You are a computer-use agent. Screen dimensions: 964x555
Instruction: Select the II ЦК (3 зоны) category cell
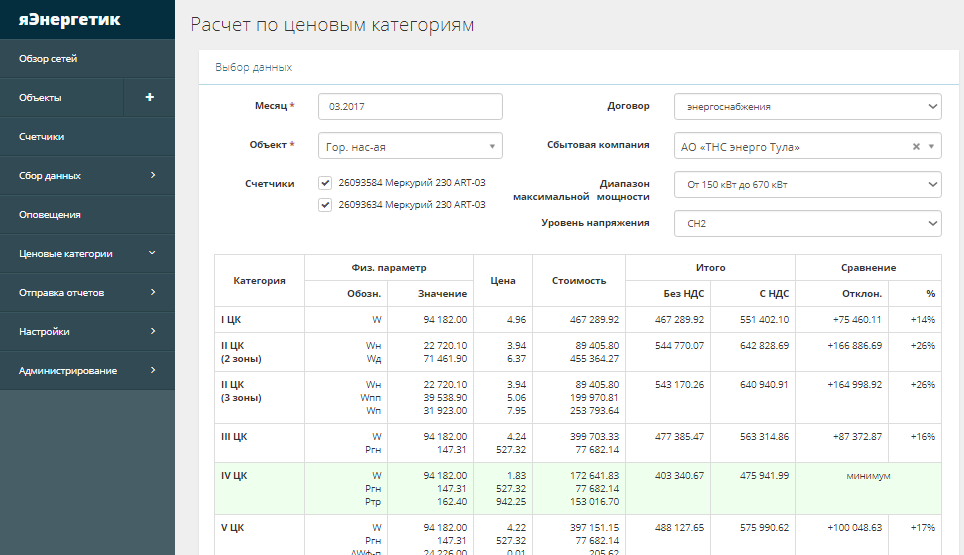[259, 398]
